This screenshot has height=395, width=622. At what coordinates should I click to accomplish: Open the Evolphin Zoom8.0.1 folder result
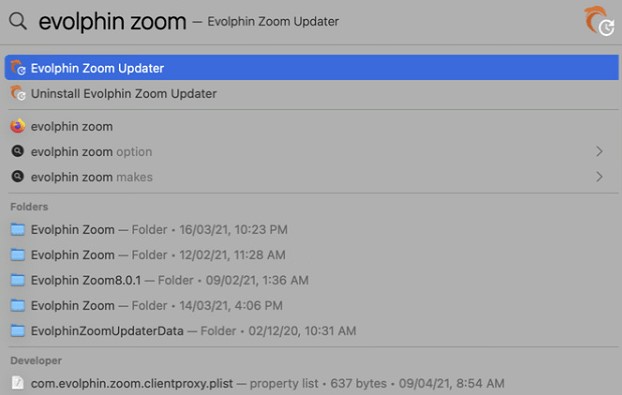coord(311,280)
